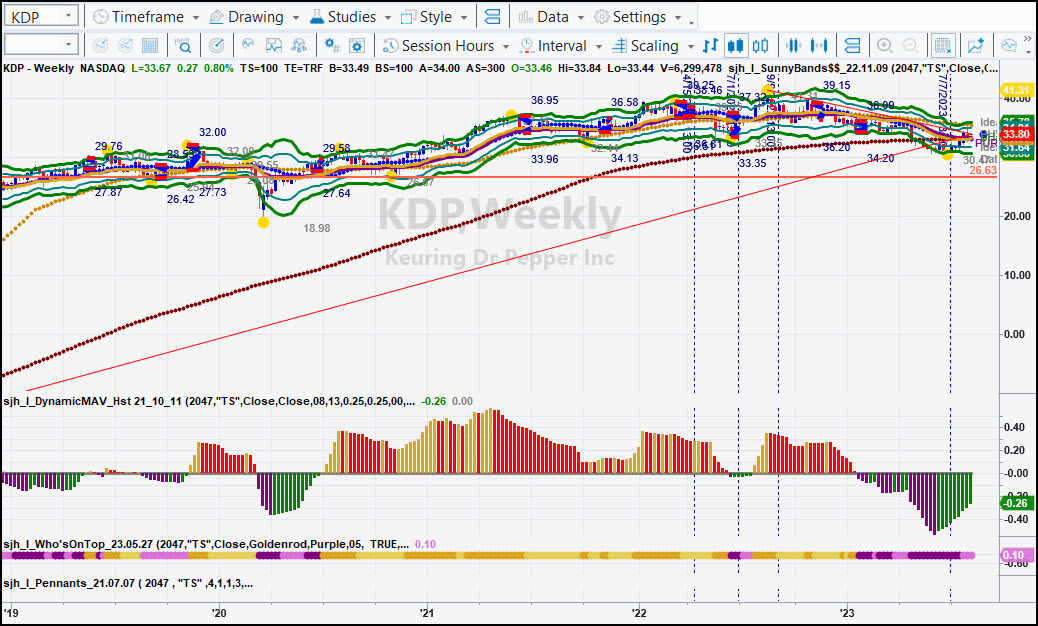This screenshot has width=1038, height=626.
Task: Open the Drawing menu
Action: (254, 17)
